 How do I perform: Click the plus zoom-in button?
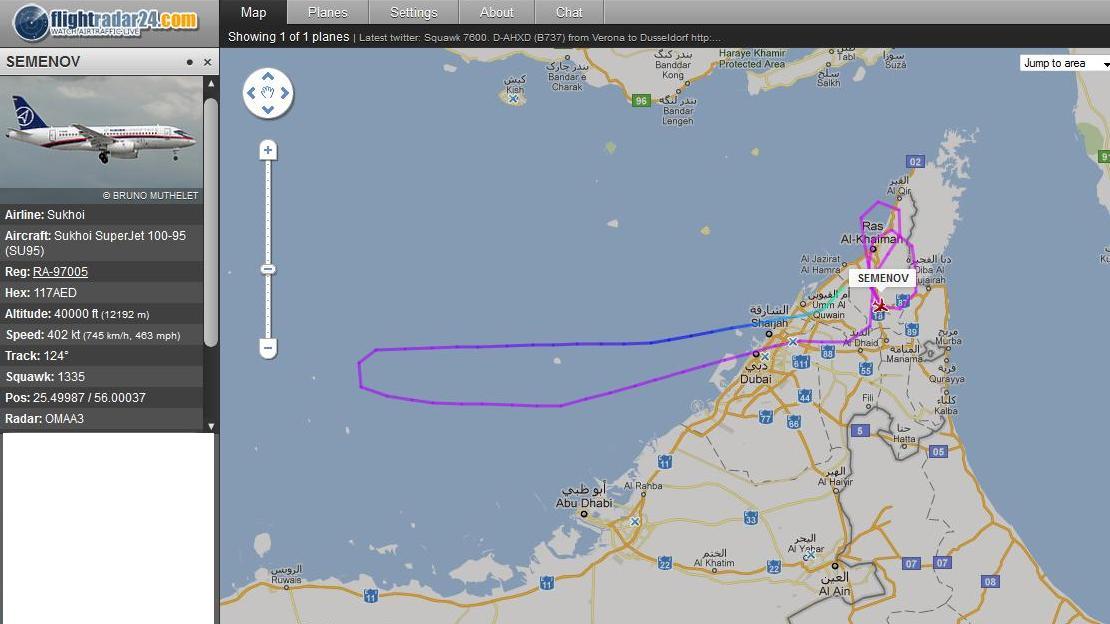point(268,150)
